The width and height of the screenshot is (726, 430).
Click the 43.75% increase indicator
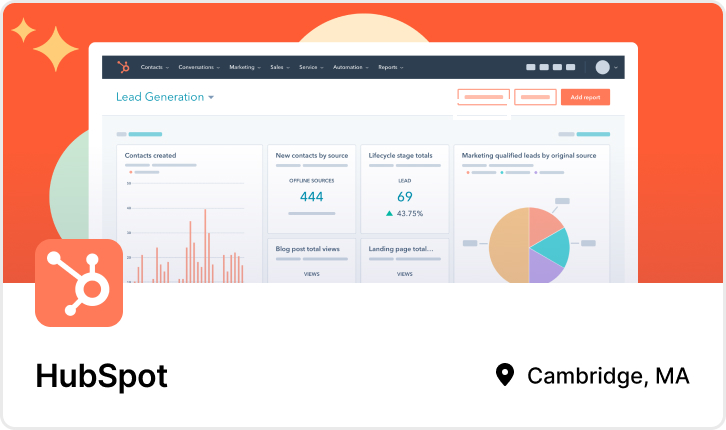pyautogui.click(x=404, y=213)
